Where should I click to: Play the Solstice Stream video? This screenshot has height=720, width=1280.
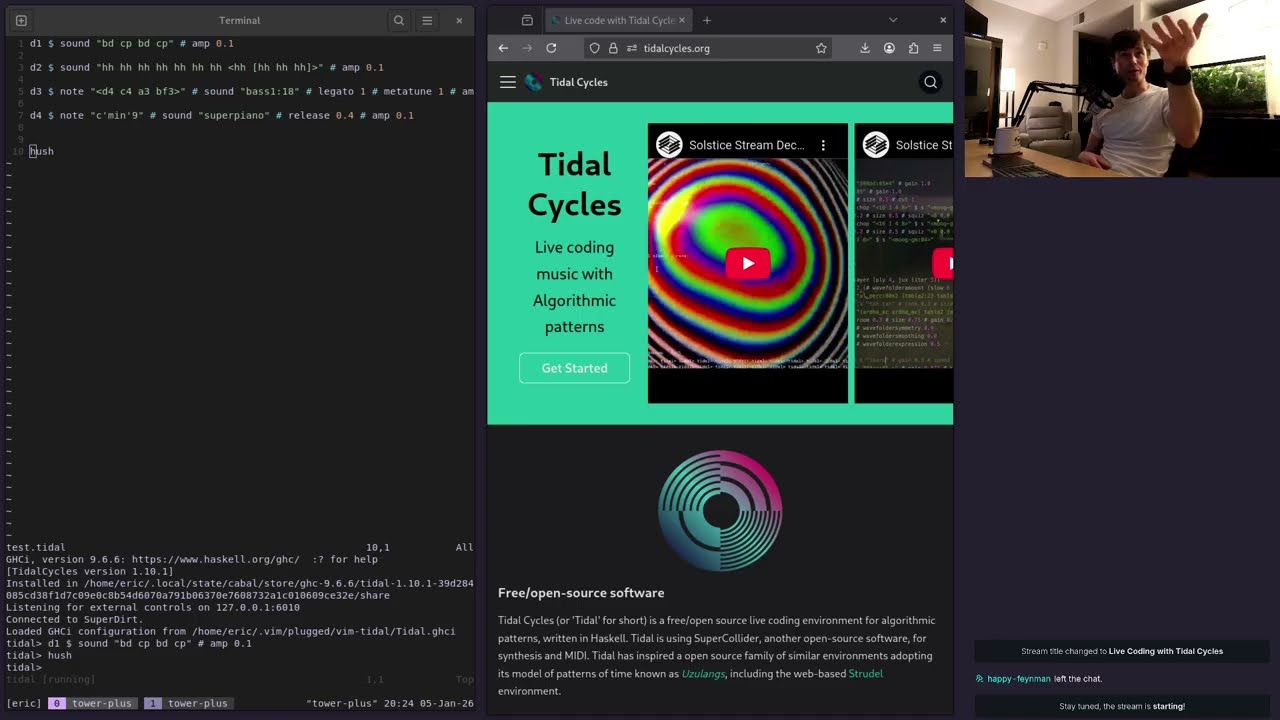748,263
